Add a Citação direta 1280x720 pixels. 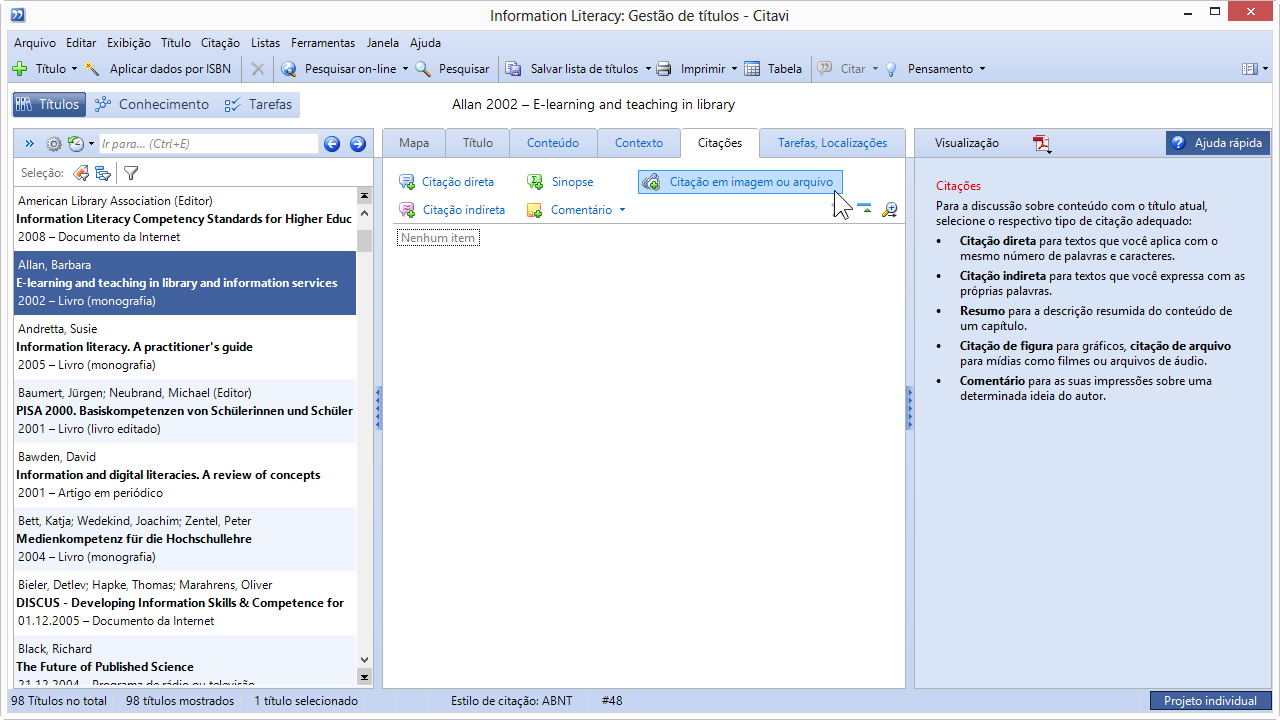click(446, 182)
